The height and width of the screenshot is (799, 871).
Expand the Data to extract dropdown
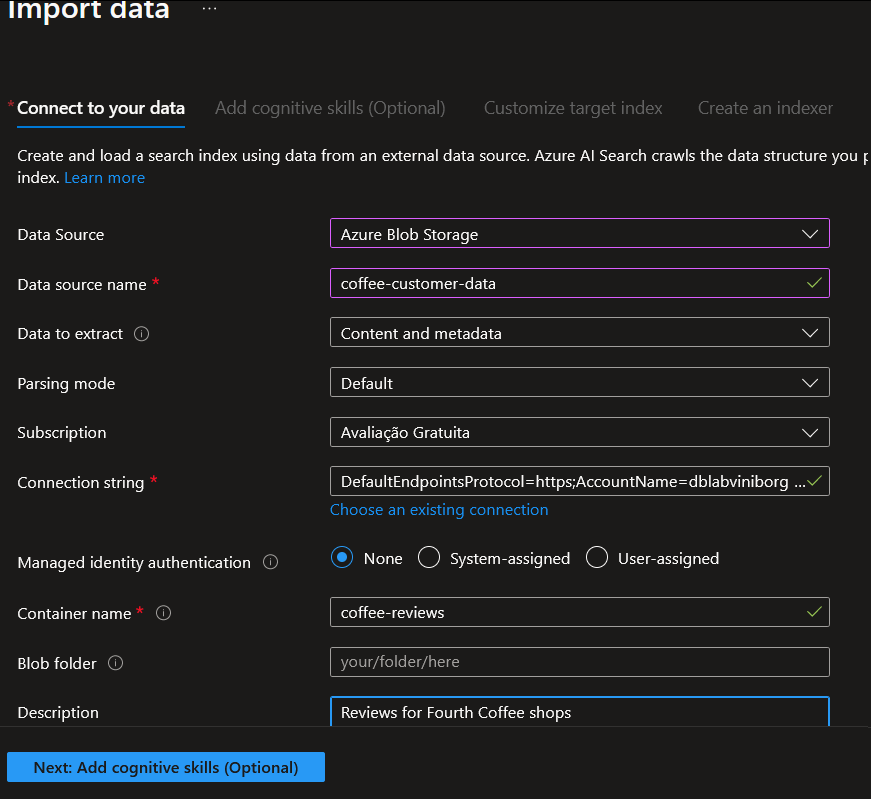pos(579,333)
